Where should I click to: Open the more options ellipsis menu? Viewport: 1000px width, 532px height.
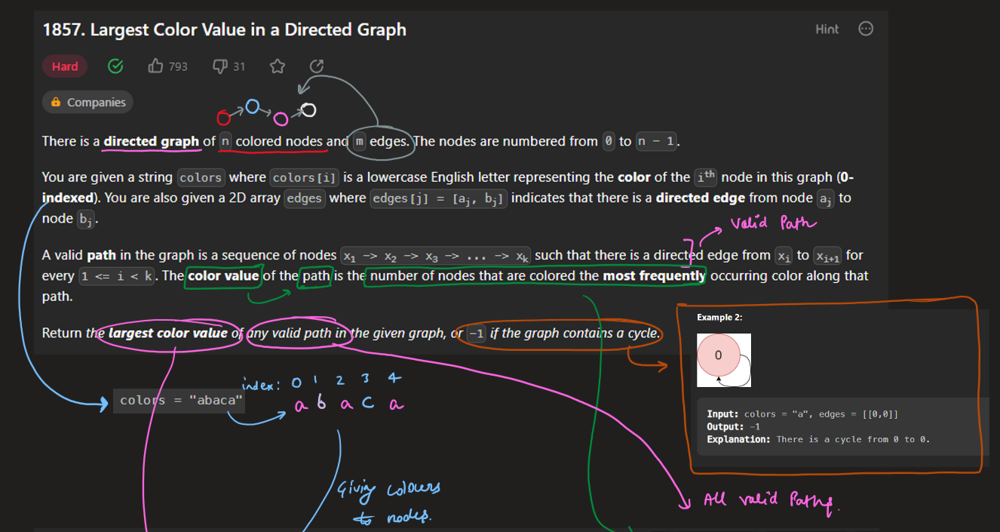point(866,29)
